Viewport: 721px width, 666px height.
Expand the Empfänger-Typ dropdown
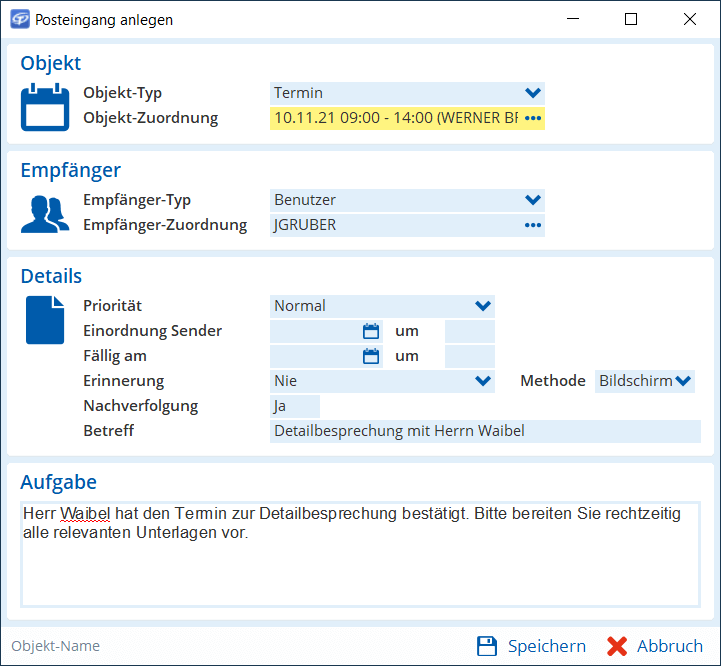coord(533,200)
